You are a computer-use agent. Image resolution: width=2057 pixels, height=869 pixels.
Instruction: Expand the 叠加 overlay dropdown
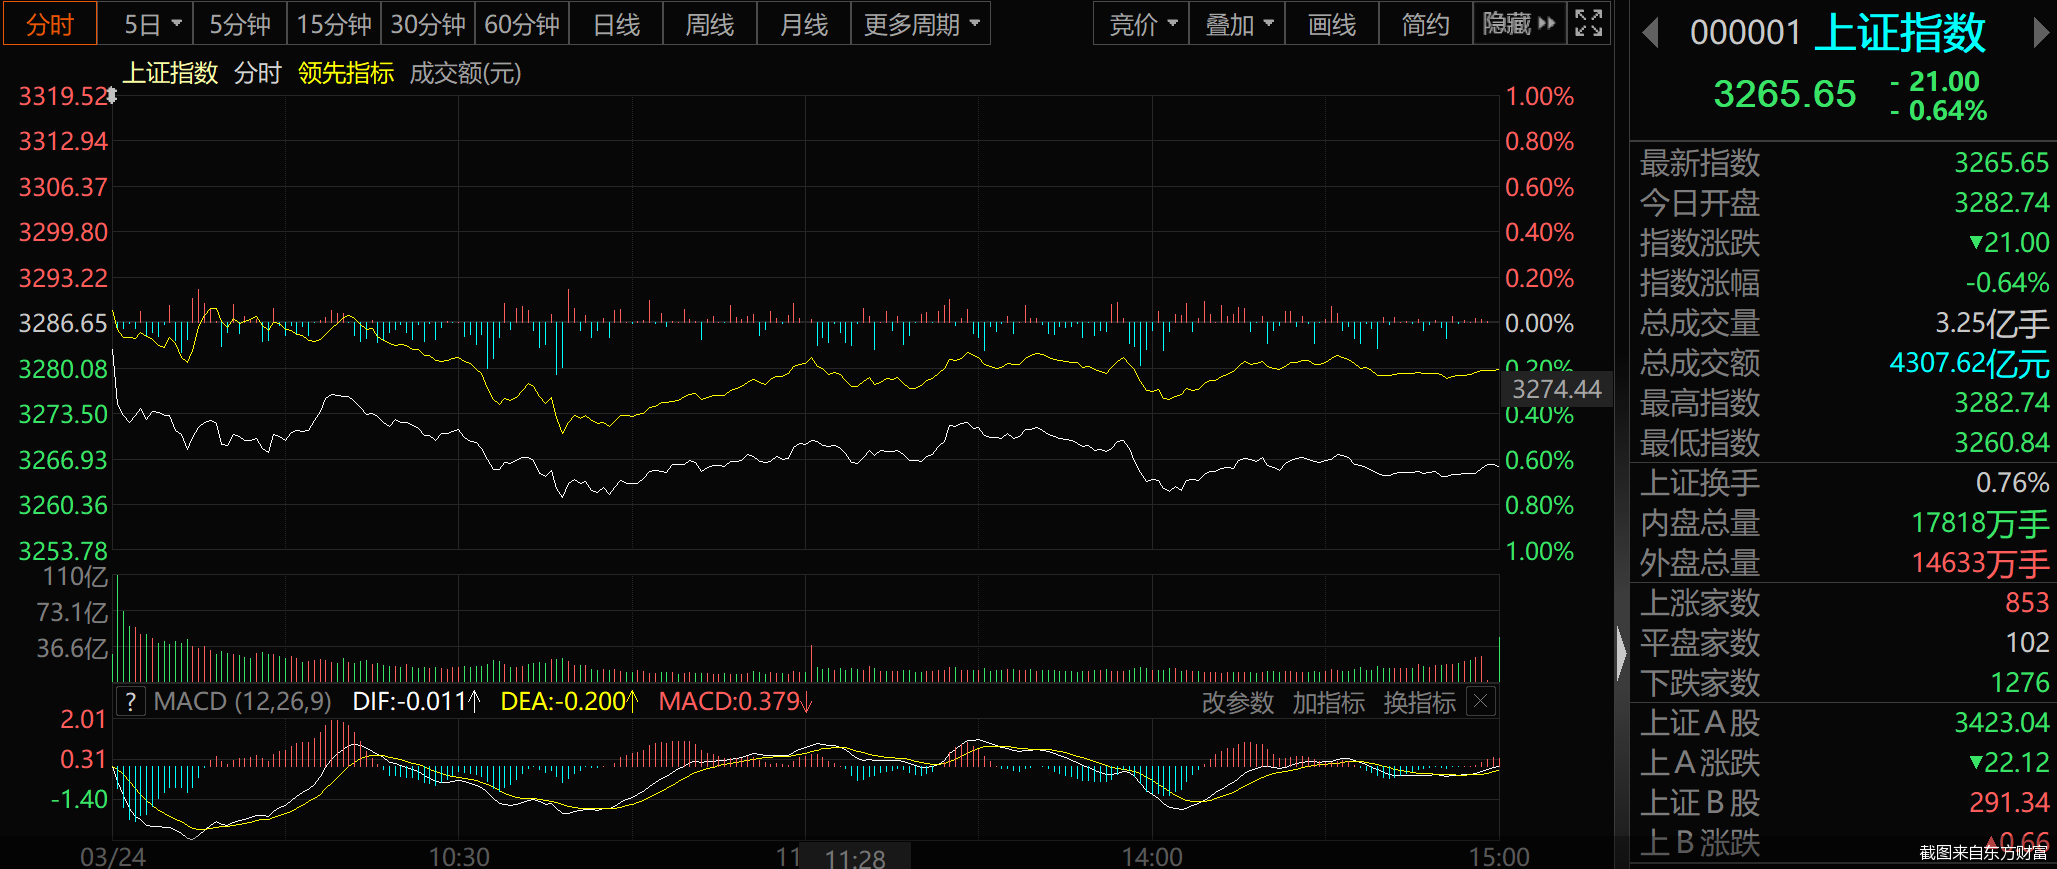click(1238, 24)
